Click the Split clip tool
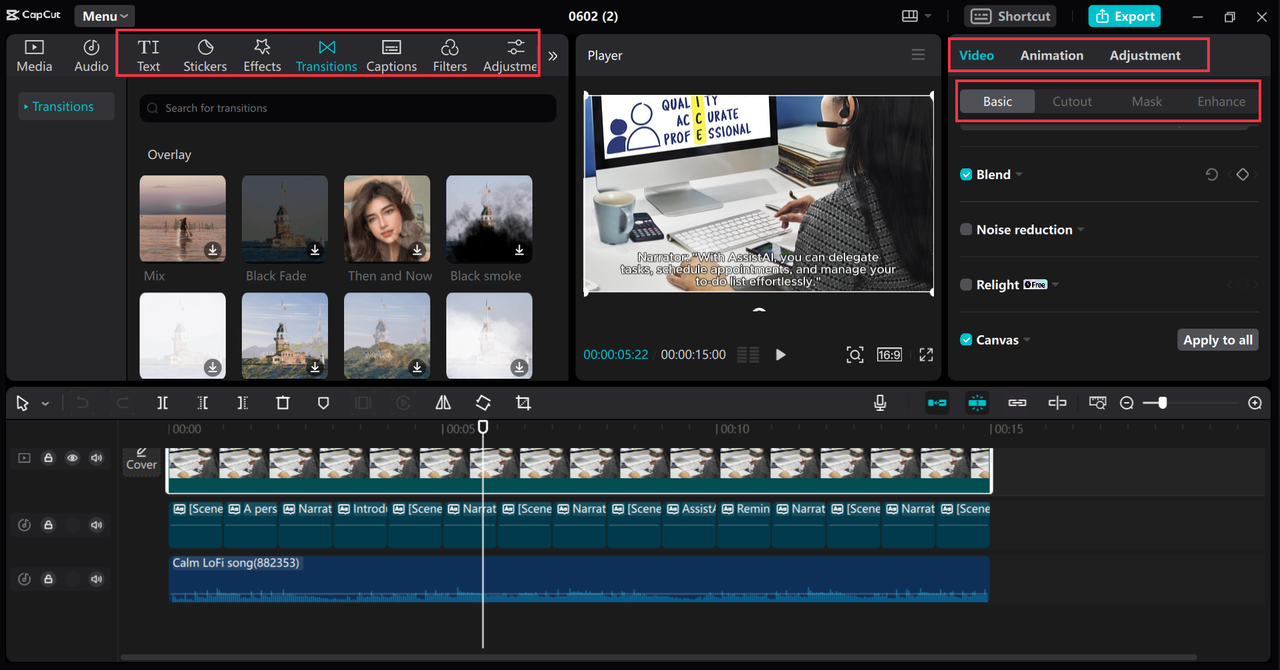This screenshot has width=1280, height=670. click(x=163, y=403)
